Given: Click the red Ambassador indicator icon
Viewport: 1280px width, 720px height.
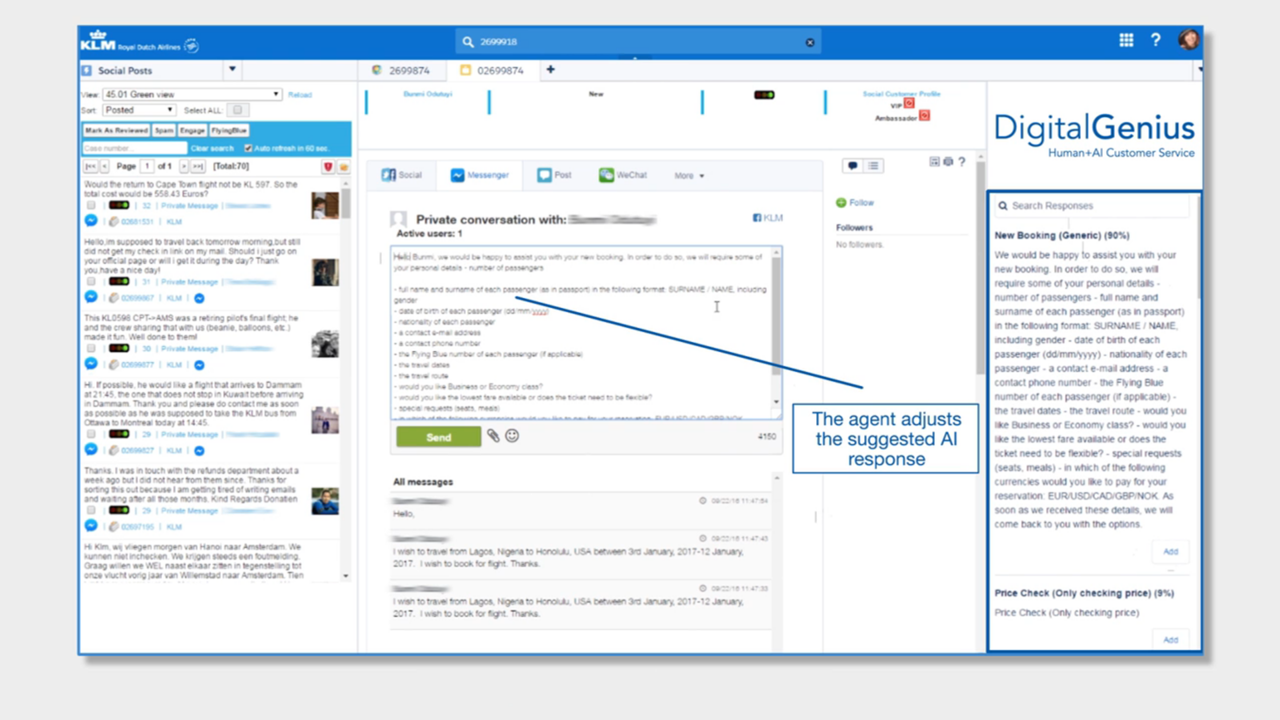Looking at the screenshot, I should (924, 116).
